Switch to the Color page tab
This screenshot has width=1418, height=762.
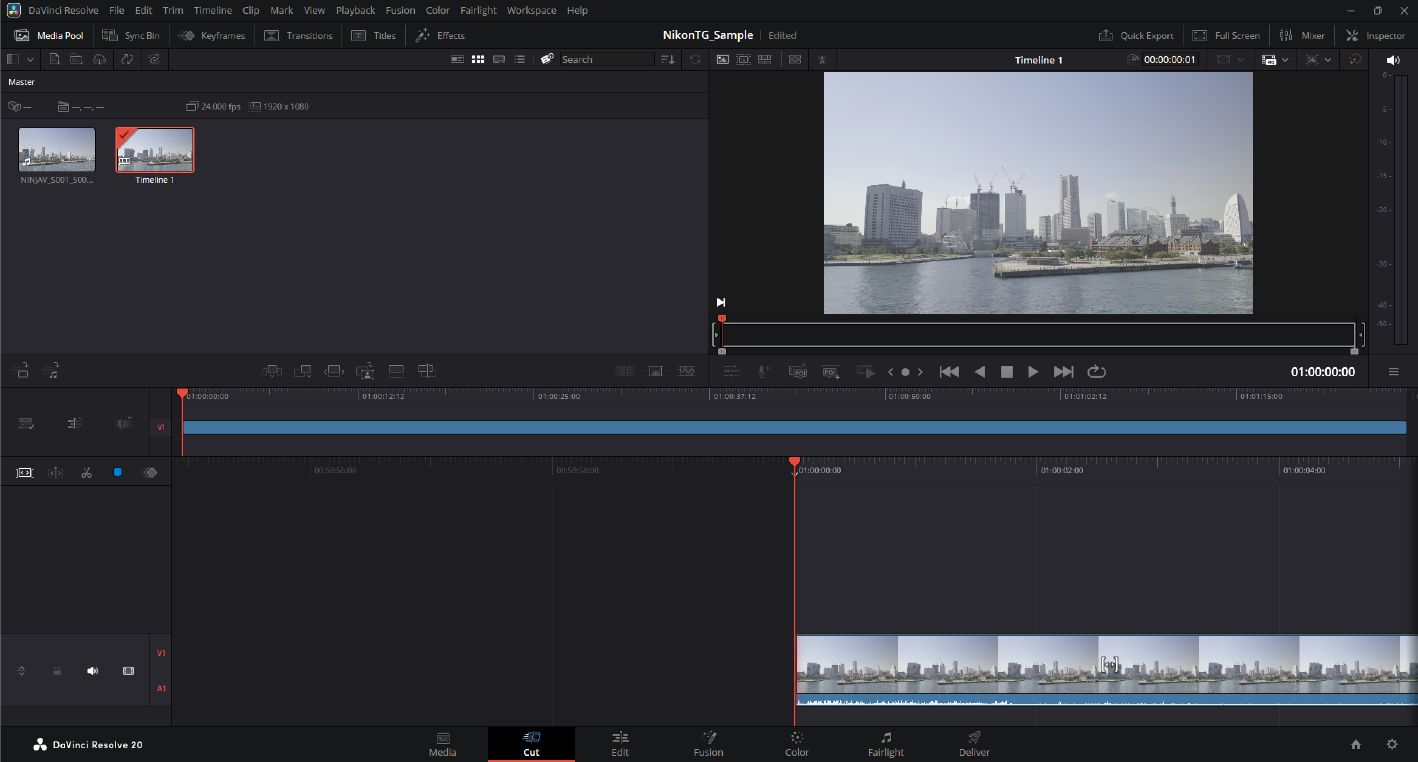(x=797, y=744)
